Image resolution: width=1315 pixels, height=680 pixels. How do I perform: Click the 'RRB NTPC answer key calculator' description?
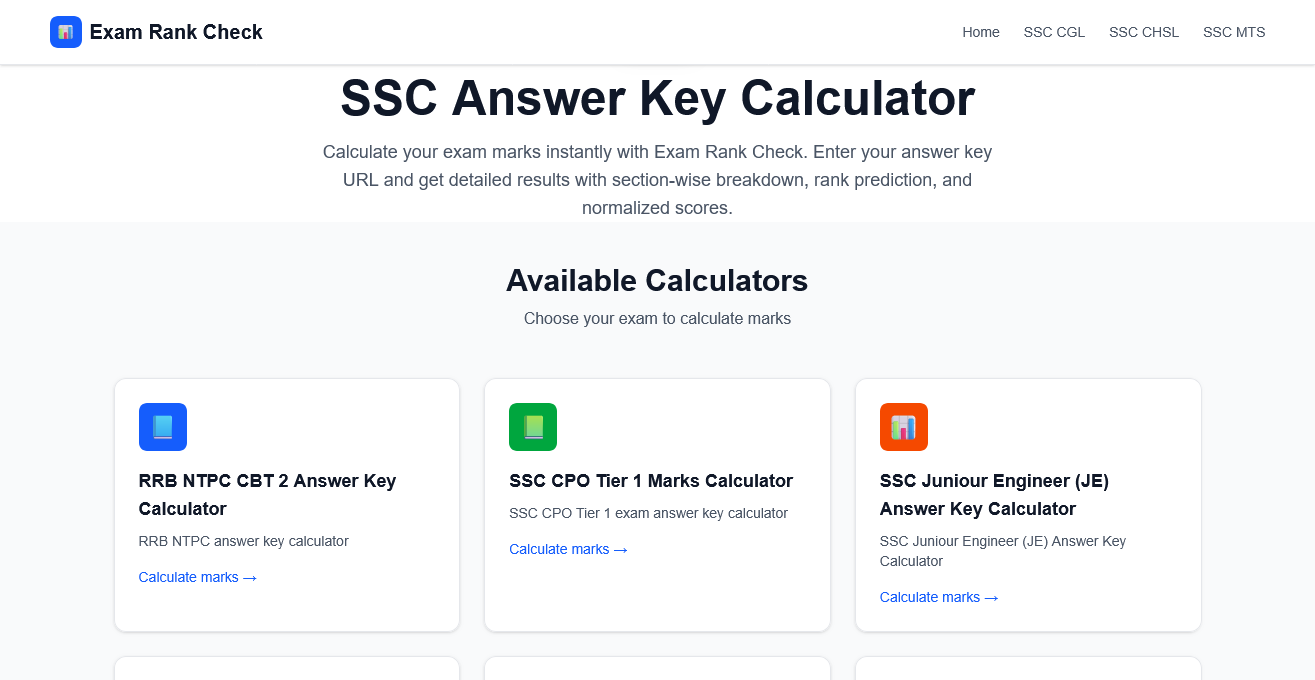(244, 541)
